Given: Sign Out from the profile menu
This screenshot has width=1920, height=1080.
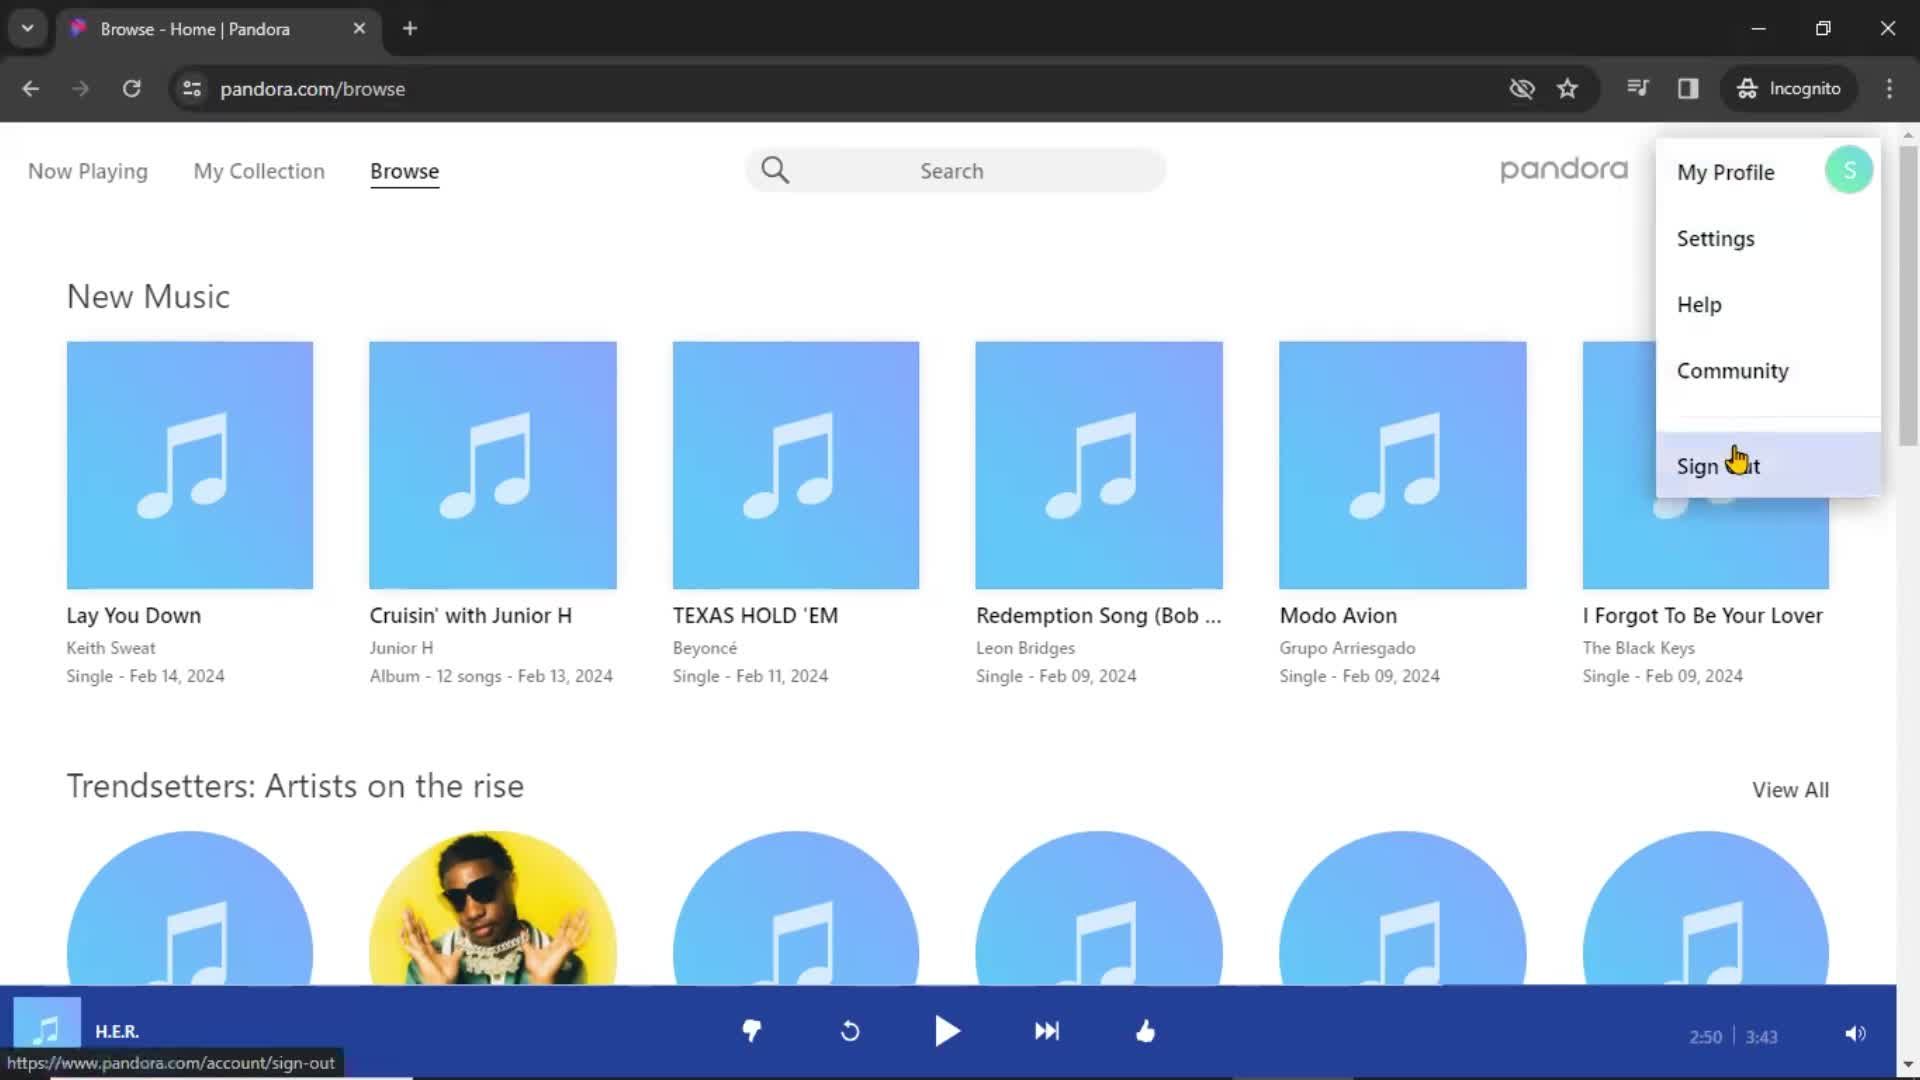Looking at the screenshot, I should 1768,465.
